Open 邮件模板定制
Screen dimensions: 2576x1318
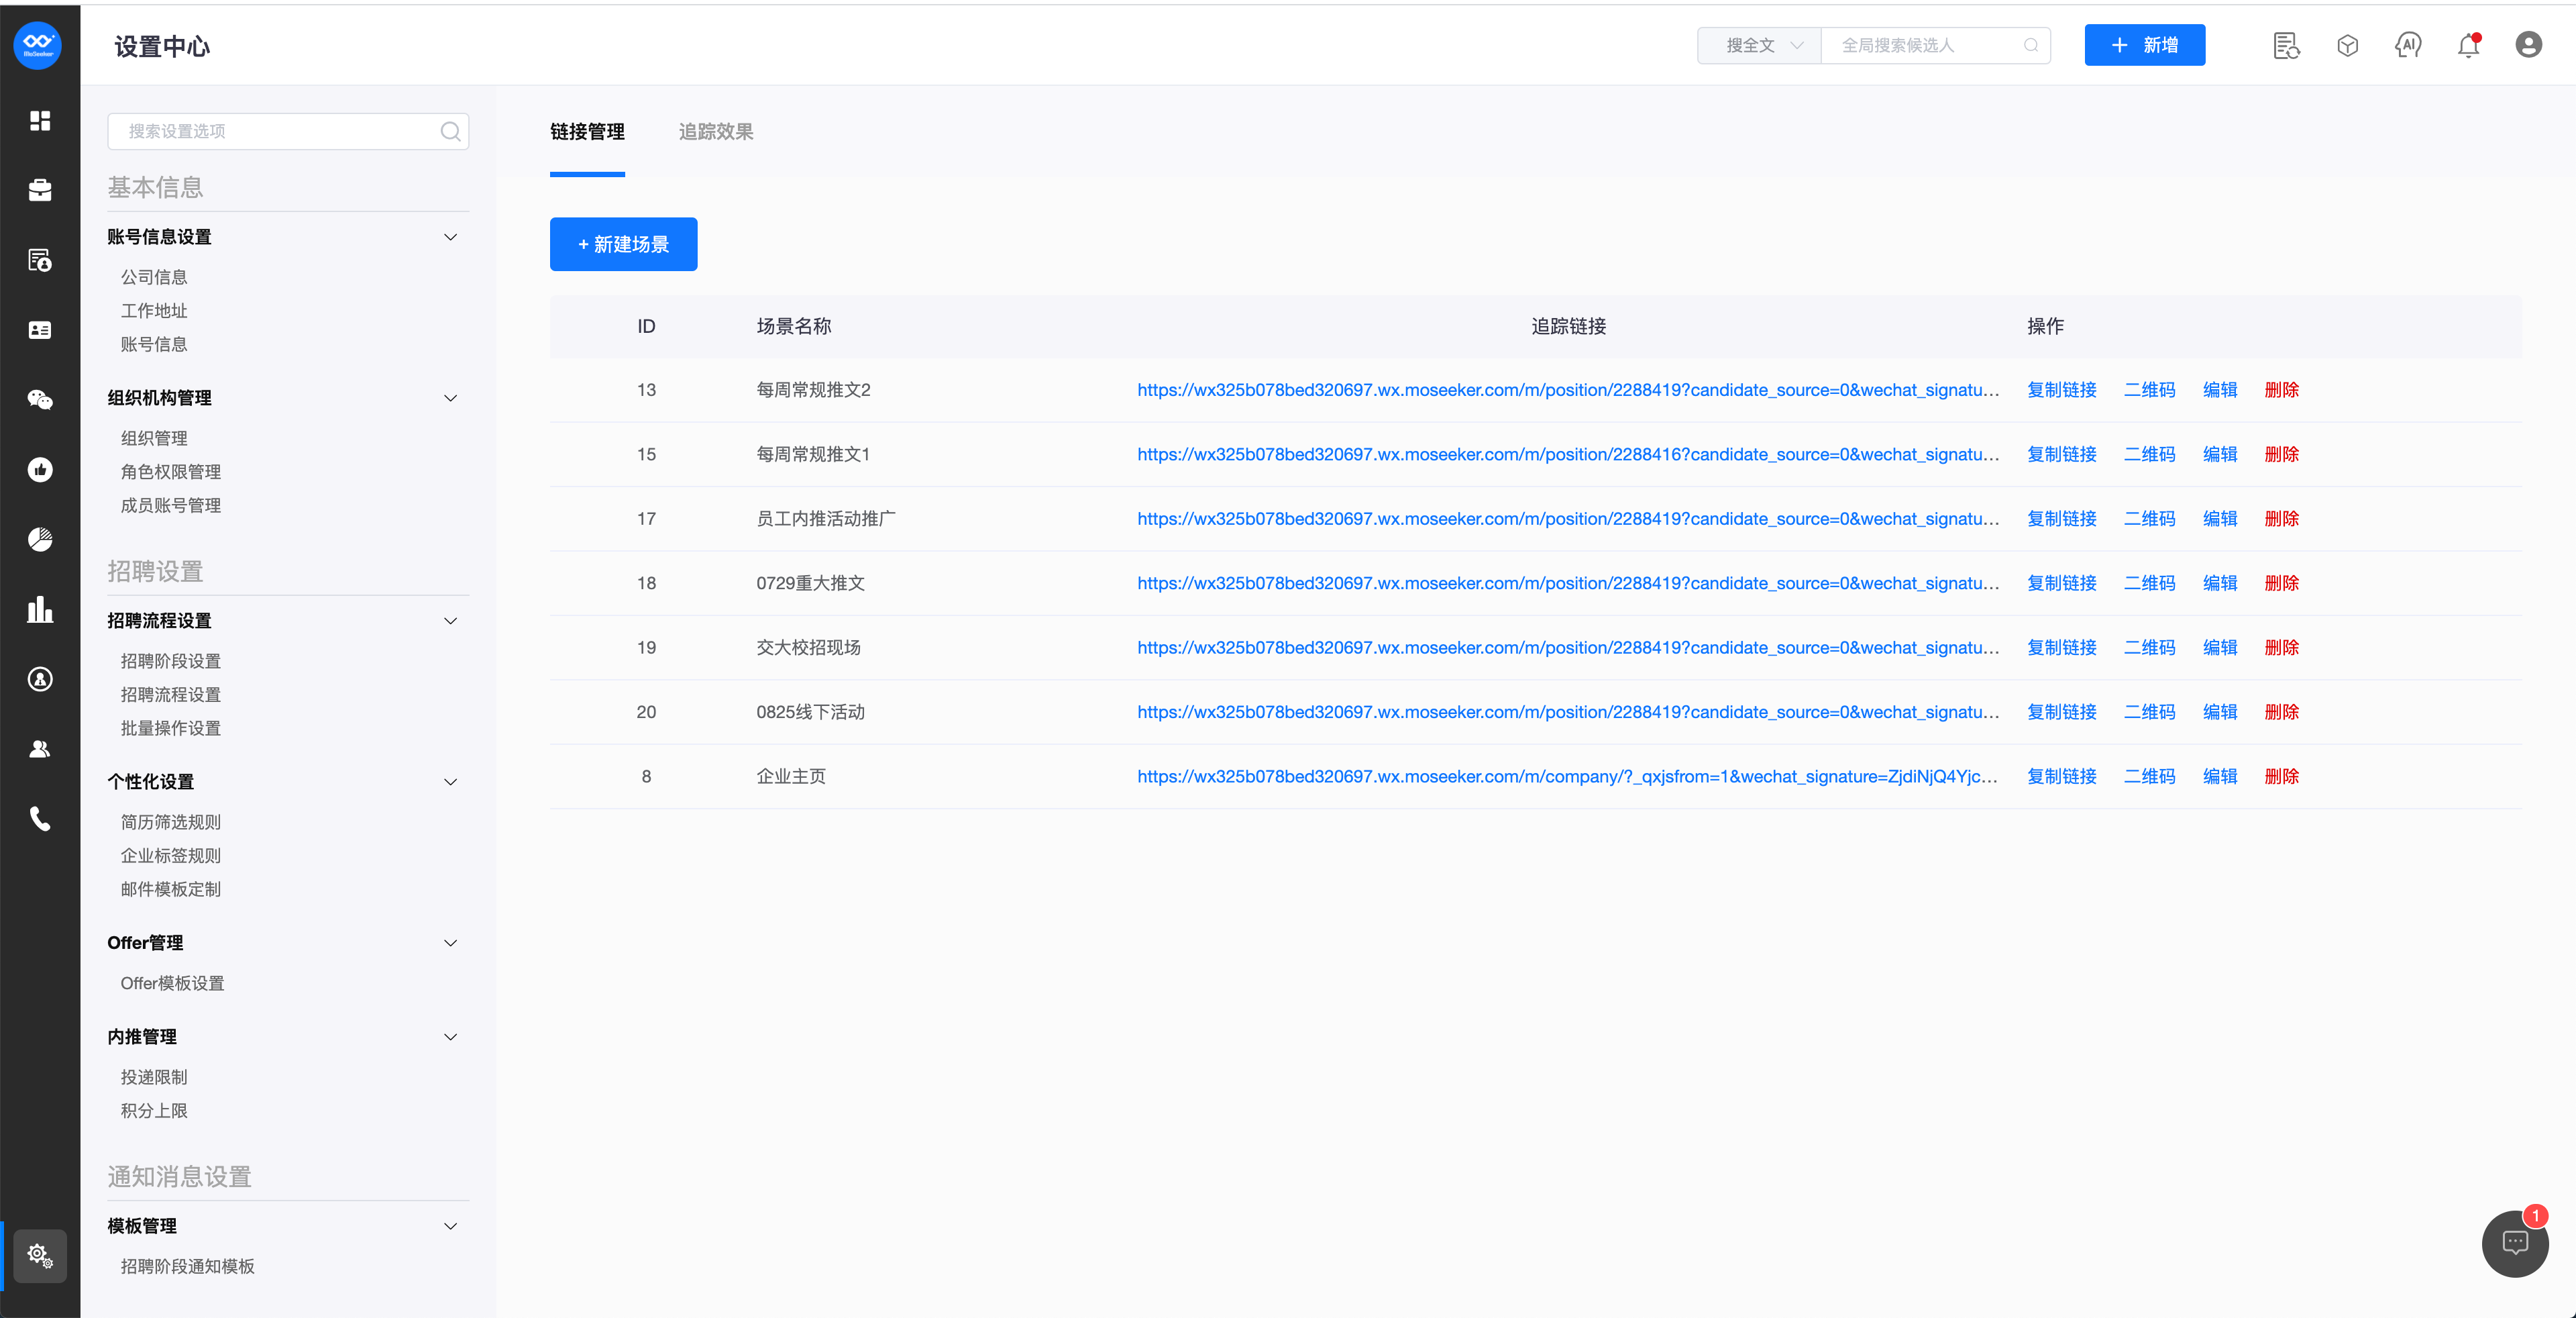[171, 889]
